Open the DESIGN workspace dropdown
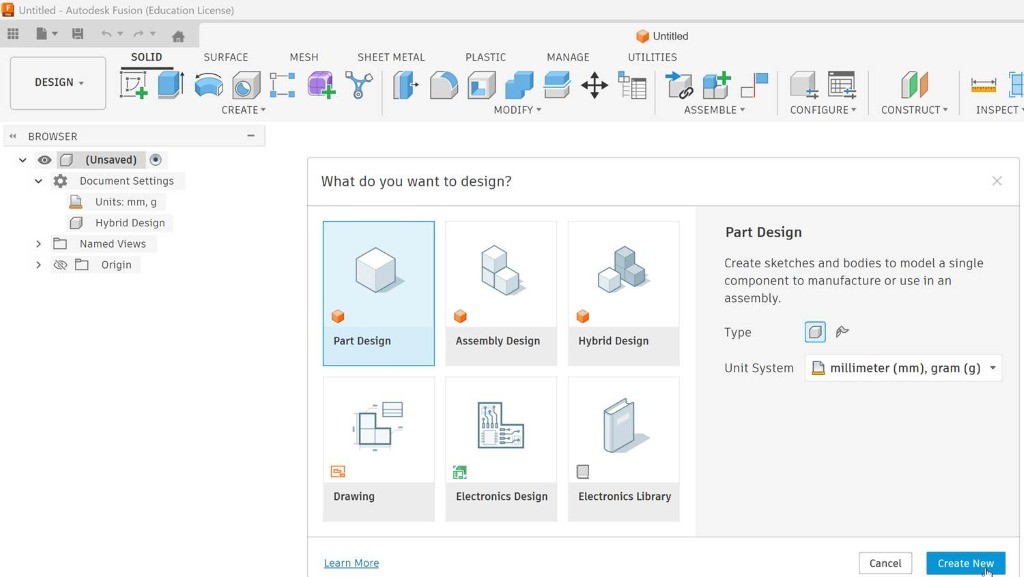1024x577 pixels. coord(58,83)
